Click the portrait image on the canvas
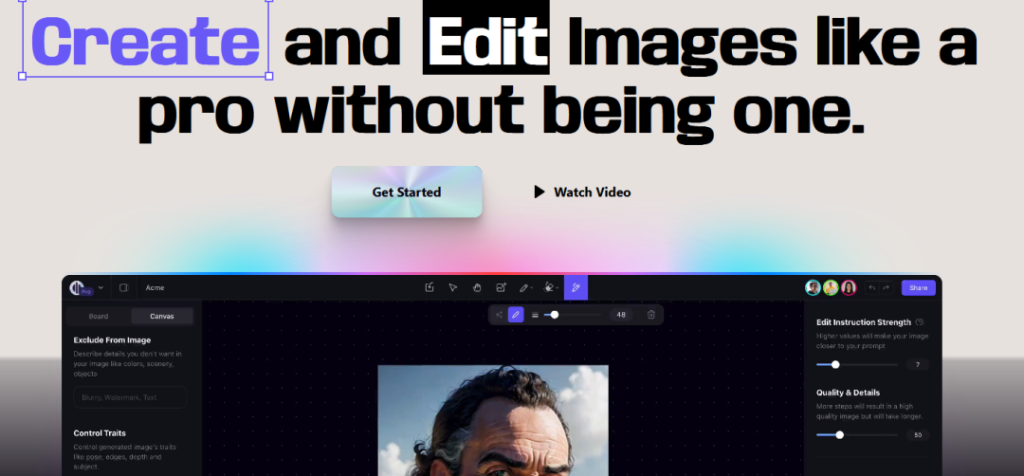The height and width of the screenshot is (476, 1024). [493, 420]
